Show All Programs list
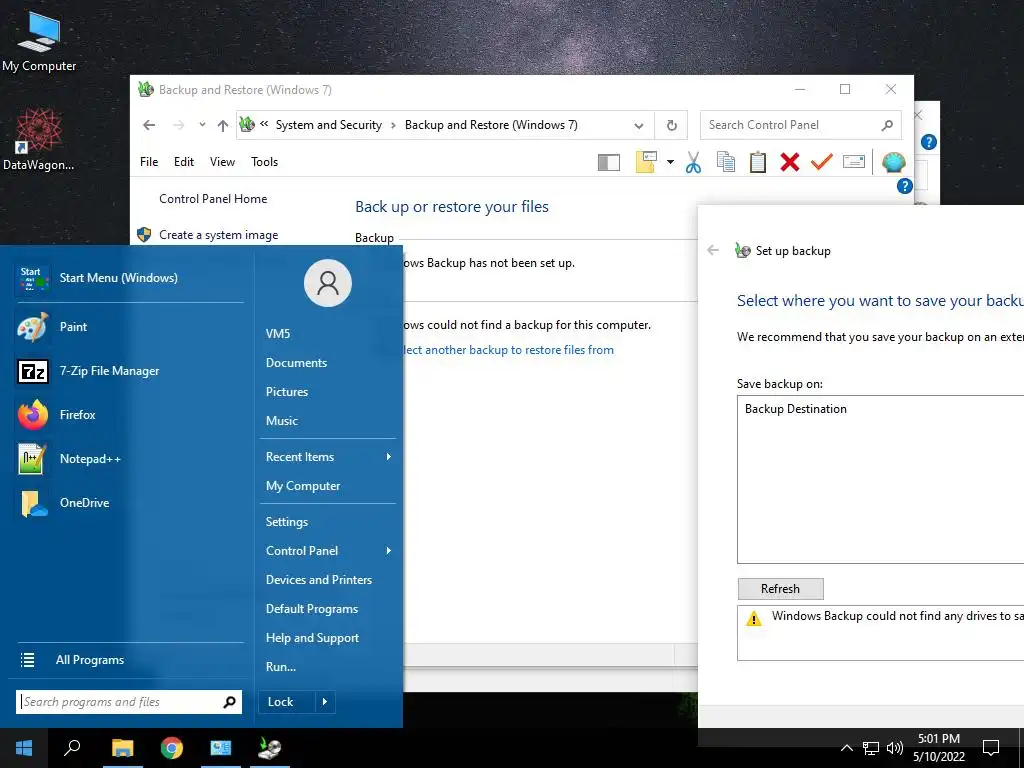The height and width of the screenshot is (768, 1024). (x=89, y=660)
